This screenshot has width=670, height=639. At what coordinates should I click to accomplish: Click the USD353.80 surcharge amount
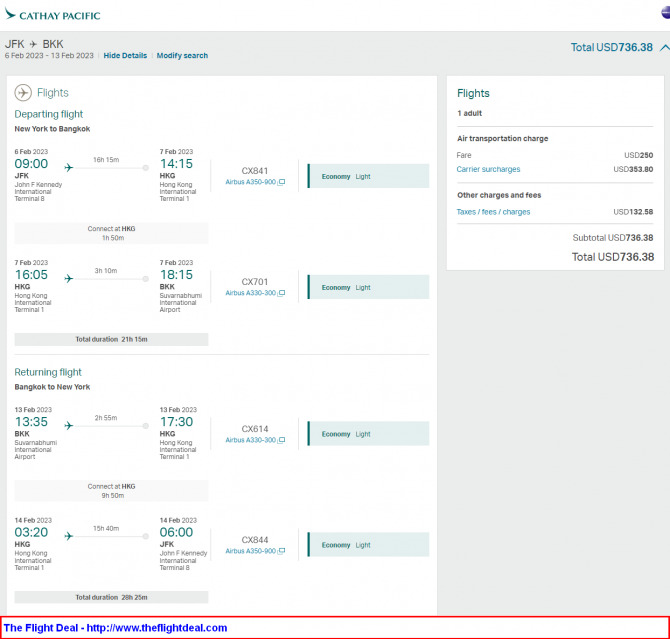pyautogui.click(x=633, y=169)
